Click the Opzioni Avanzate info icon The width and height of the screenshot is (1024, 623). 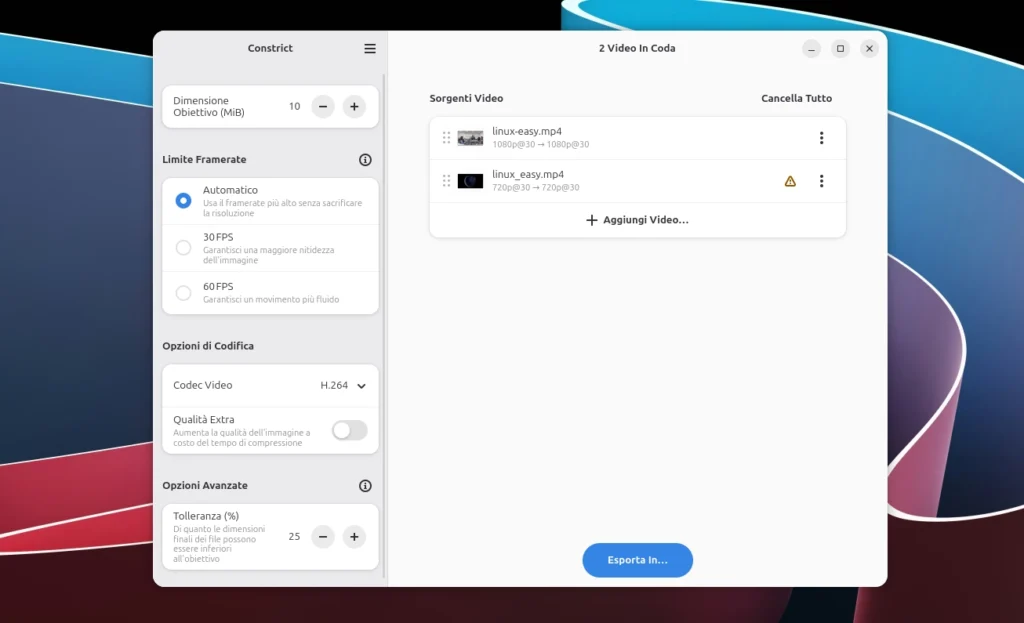pos(365,486)
